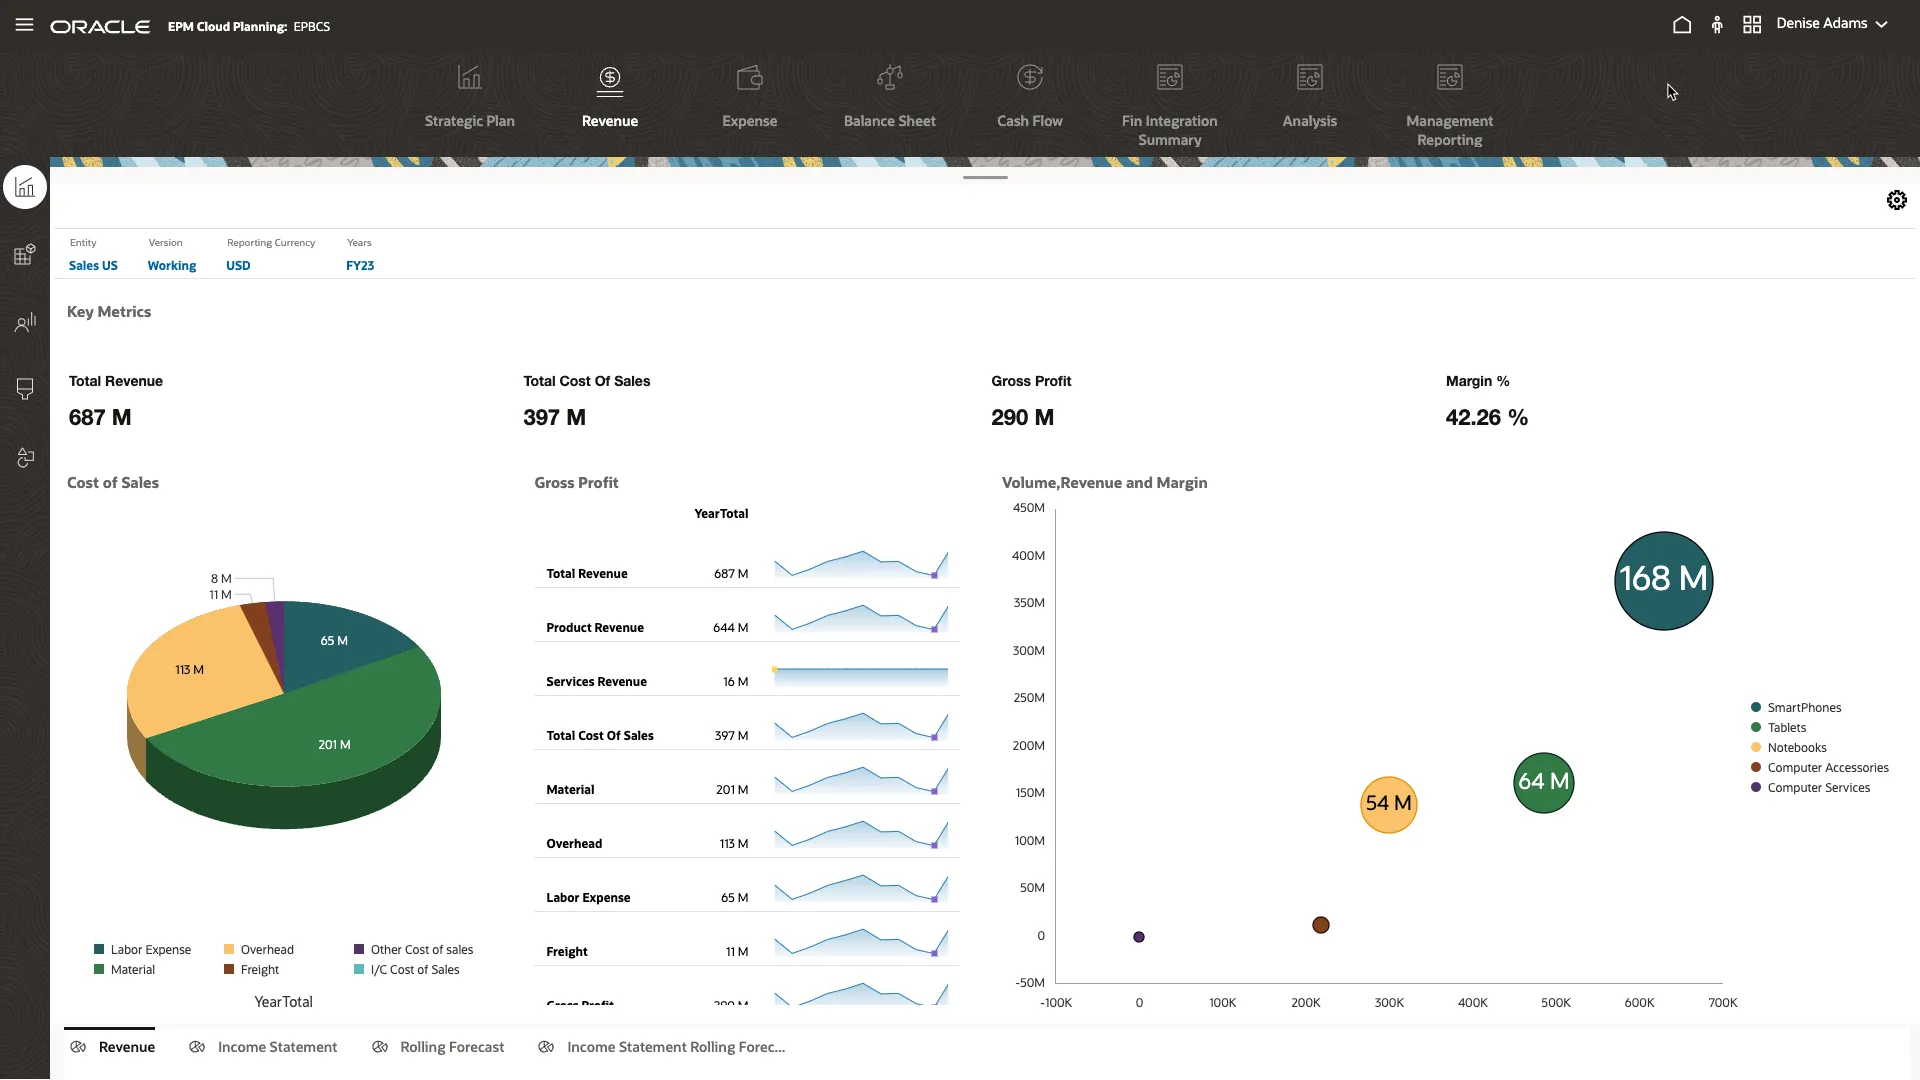1920x1080 pixels.
Task: Switch to the Income Statement tab
Action: pyautogui.click(x=277, y=1046)
